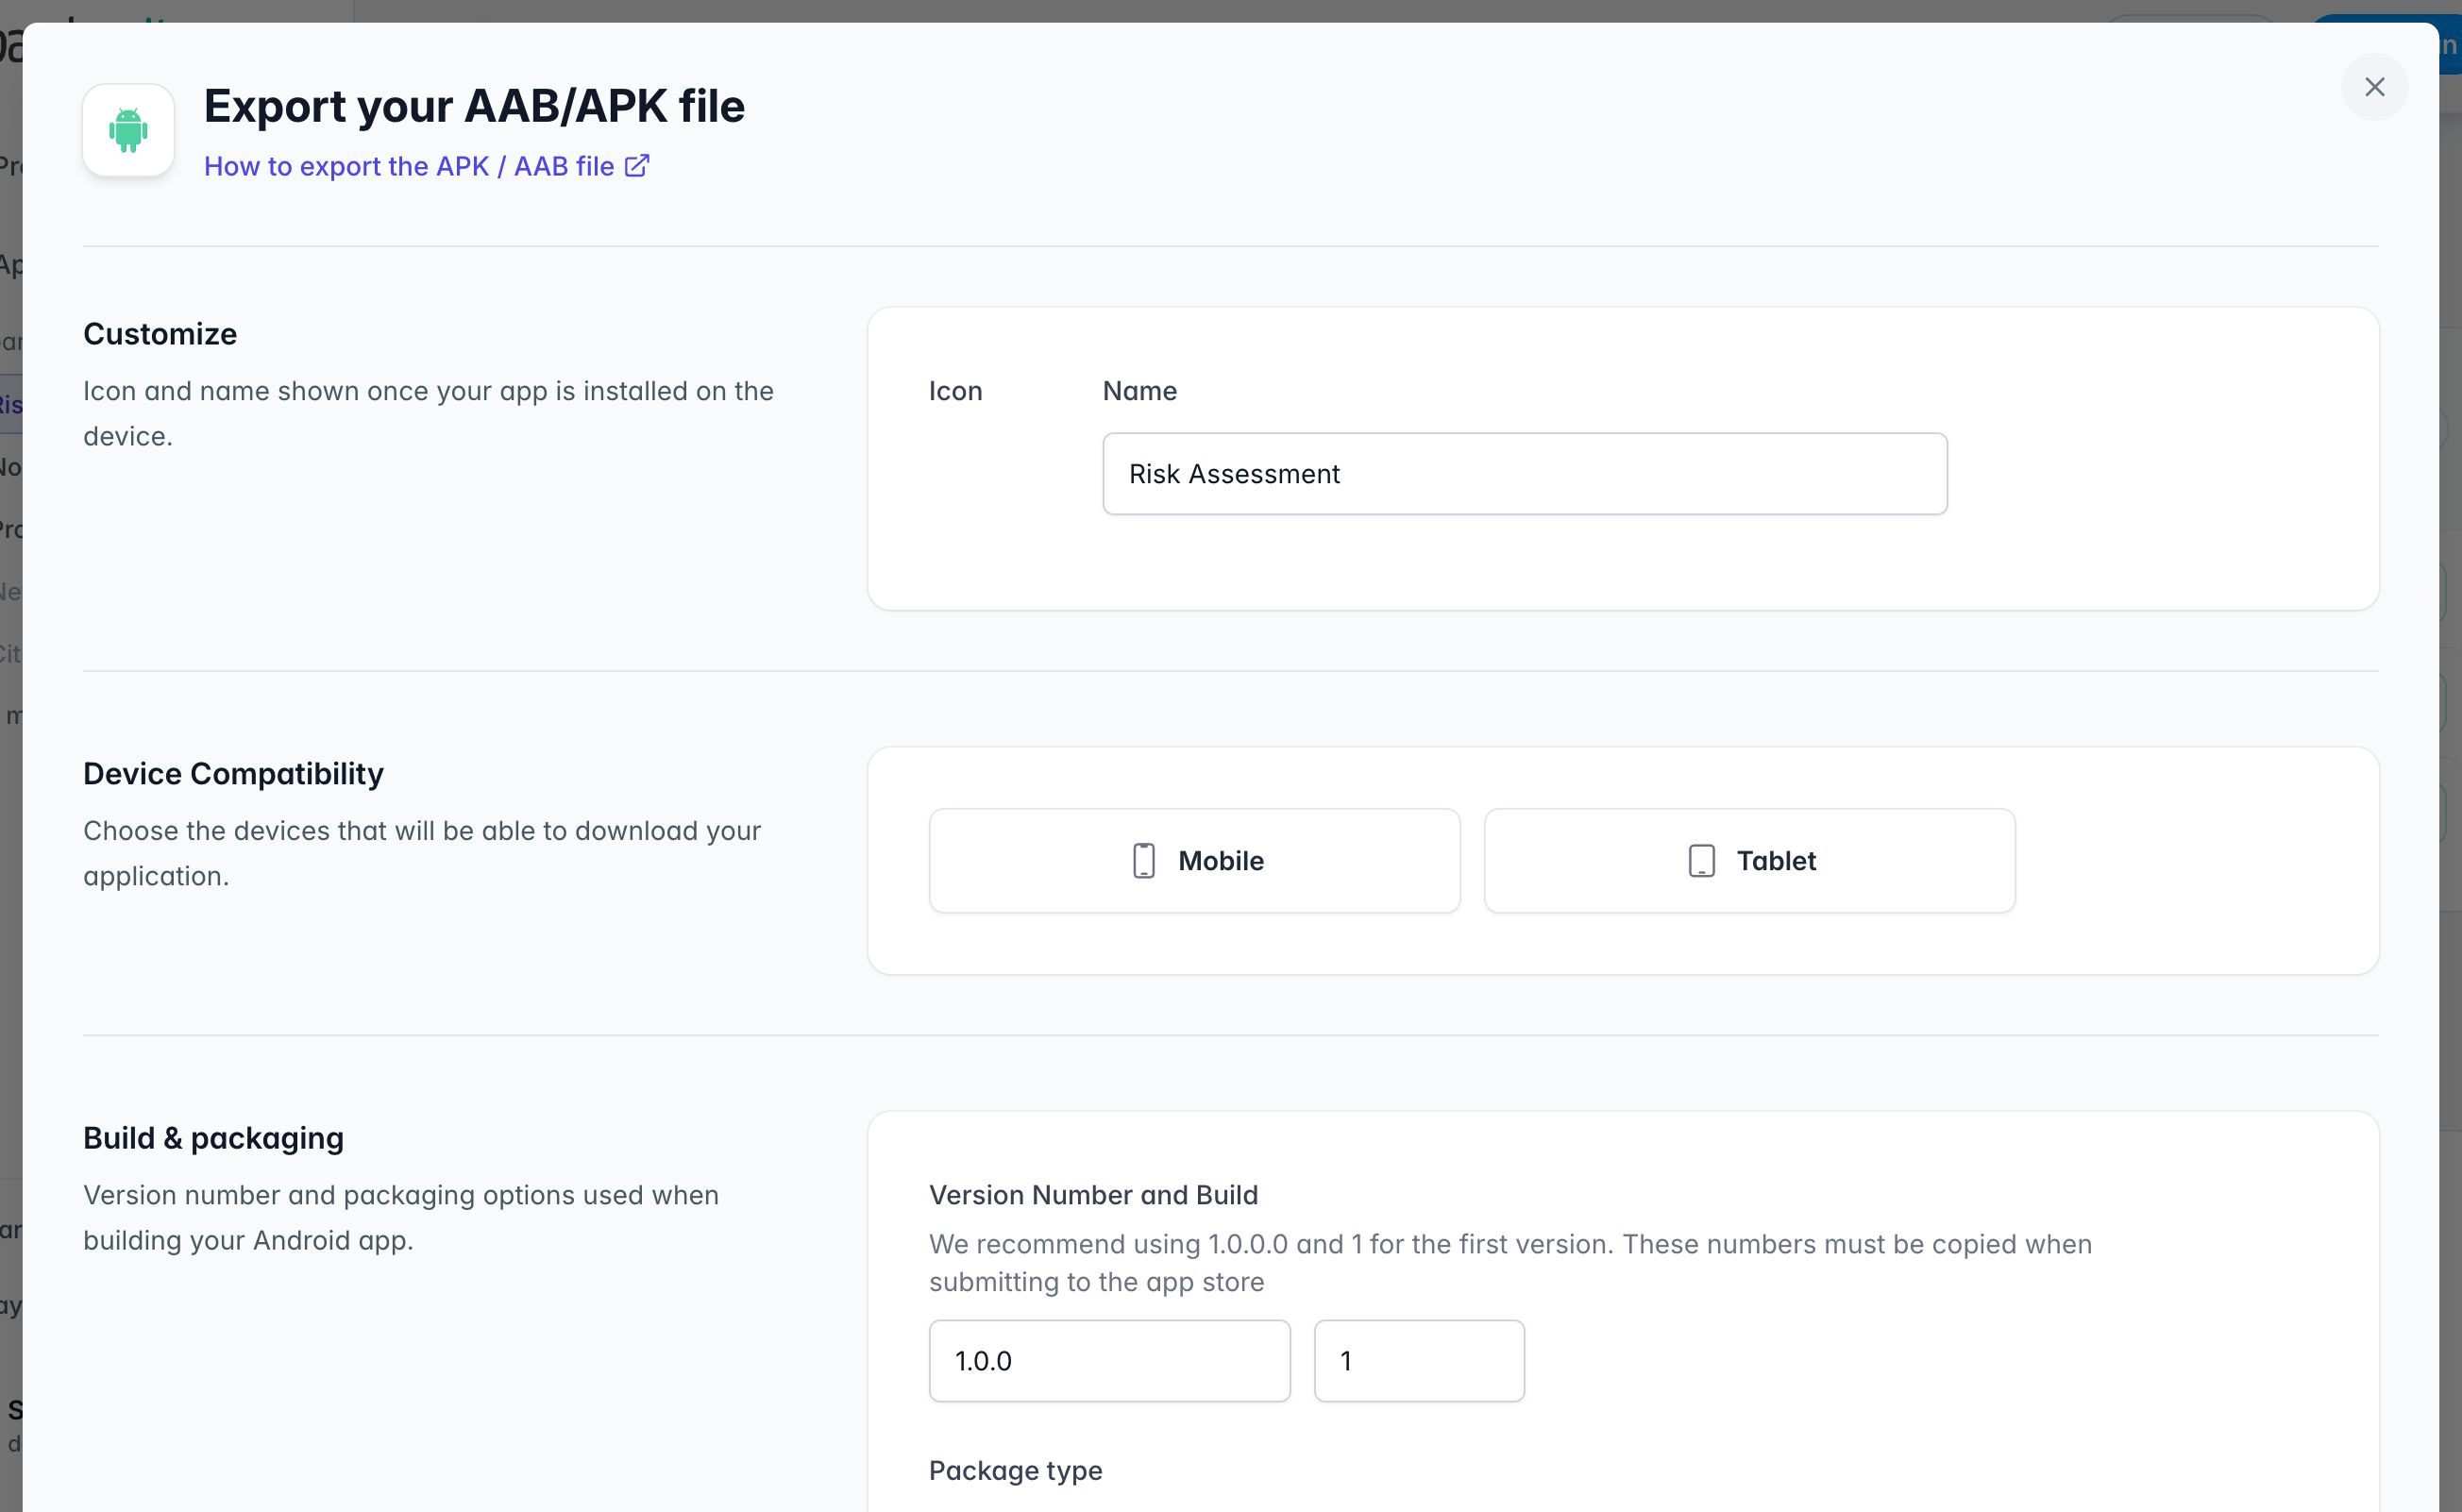Click the Package type label
Image resolution: width=2462 pixels, height=1512 pixels.
pos(1015,1470)
